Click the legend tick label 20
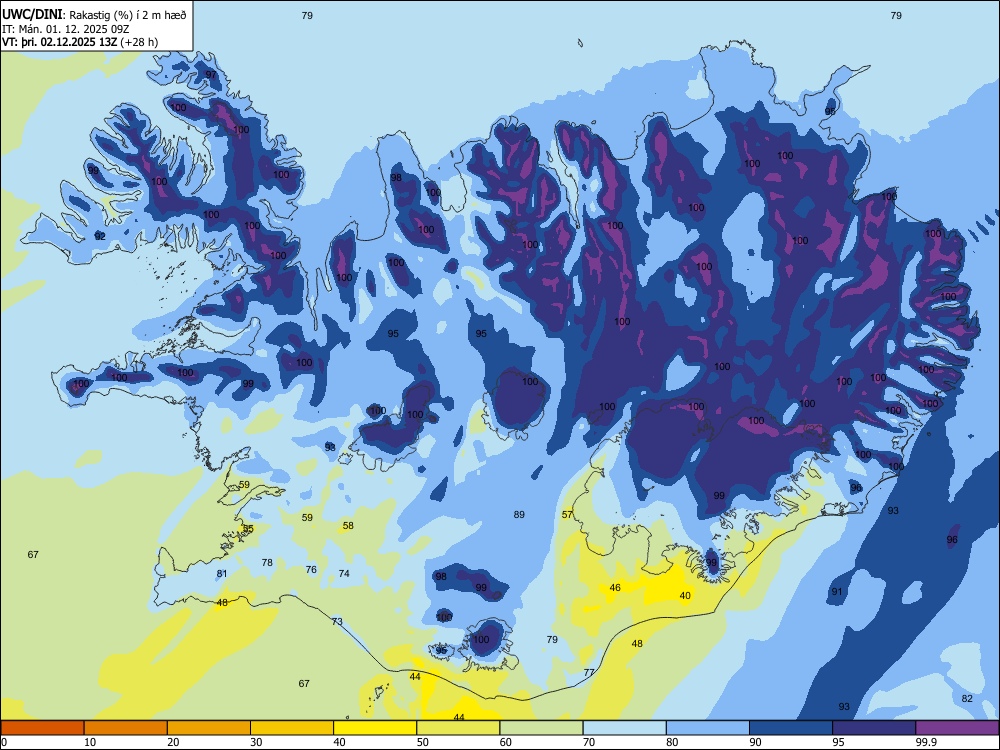Image resolution: width=1000 pixels, height=750 pixels. click(x=173, y=742)
